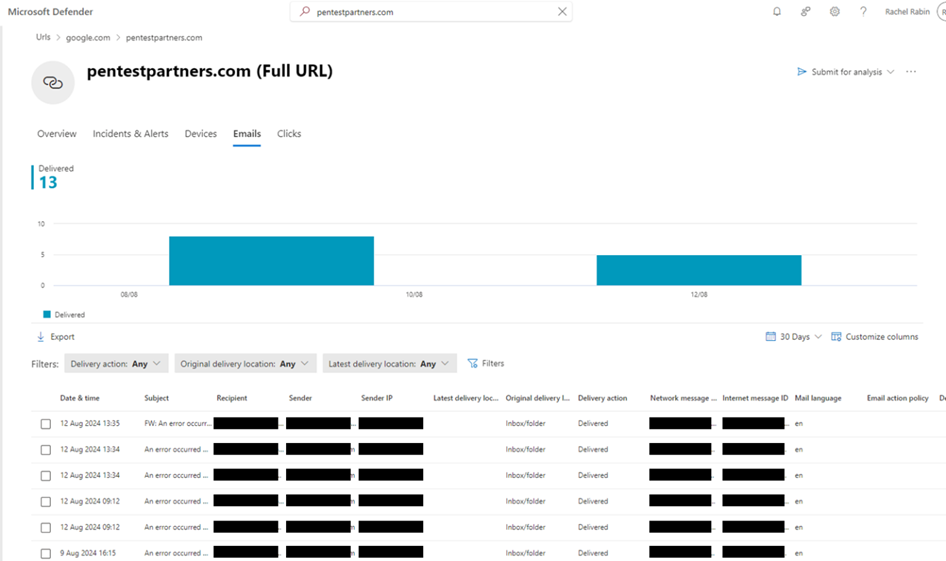The height and width of the screenshot is (561, 946).
Task: Sort by Mail language column header
Action: (817, 398)
